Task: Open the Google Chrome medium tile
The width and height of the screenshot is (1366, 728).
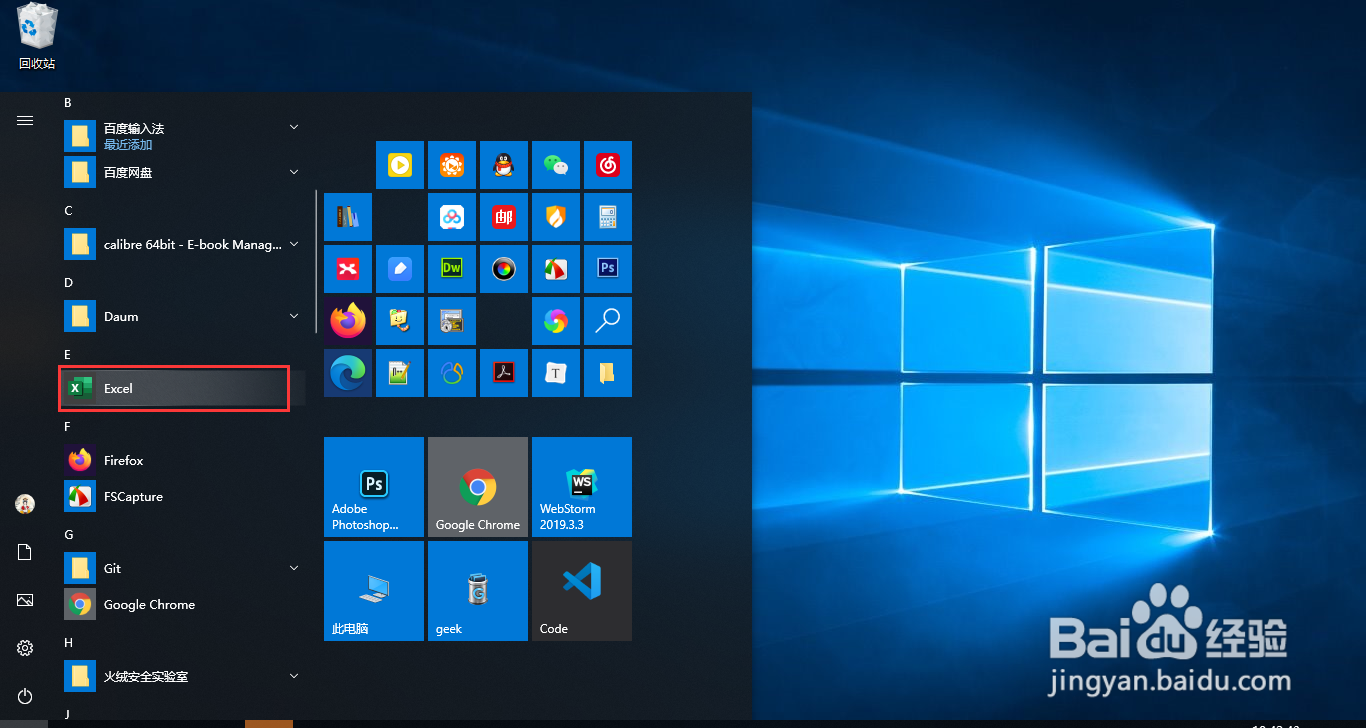Action: pyautogui.click(x=478, y=487)
